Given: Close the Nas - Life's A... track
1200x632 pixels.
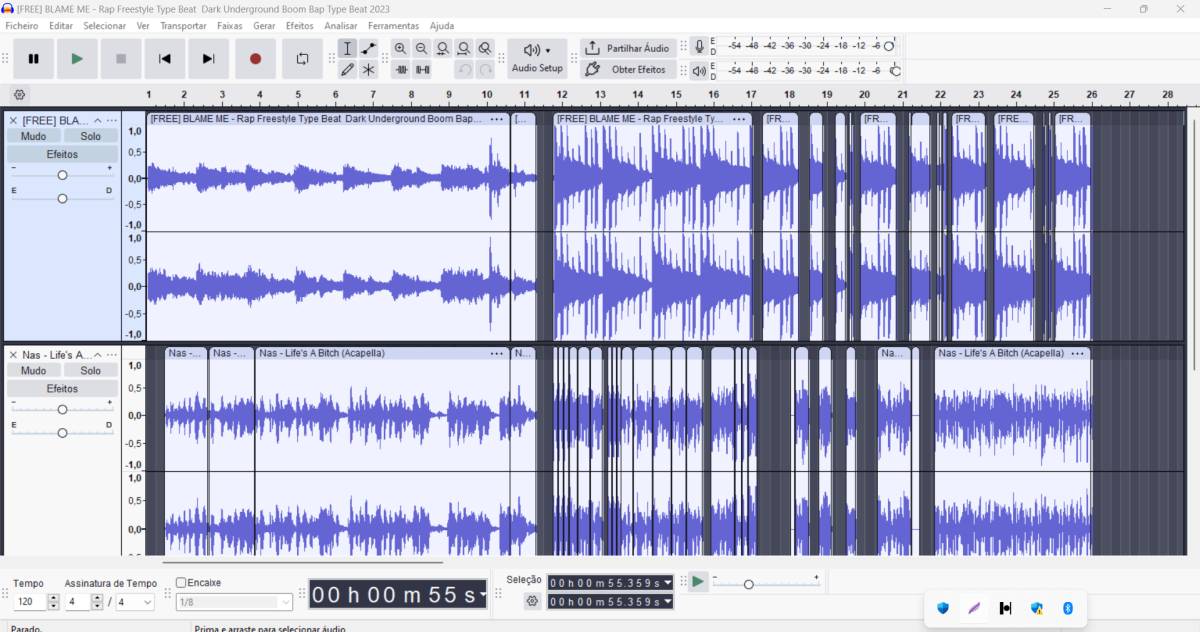Looking at the screenshot, I should coord(13,355).
